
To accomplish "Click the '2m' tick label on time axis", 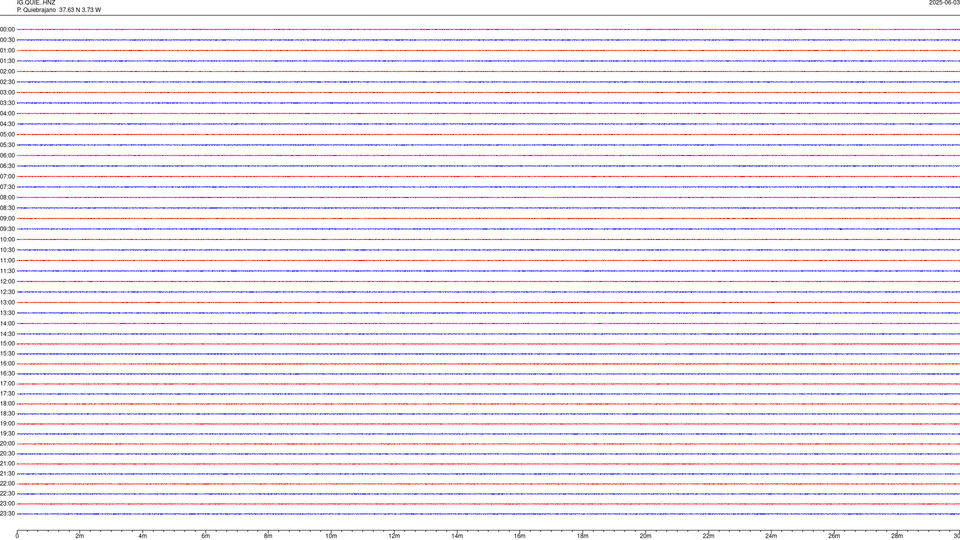I will click(x=80, y=536).
